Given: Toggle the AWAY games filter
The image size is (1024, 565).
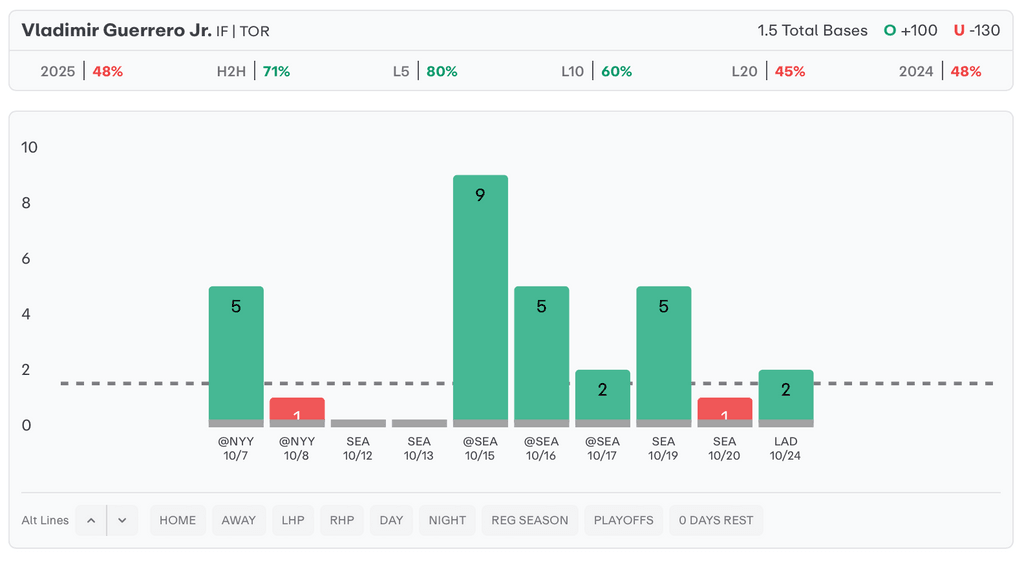Looking at the screenshot, I should [x=239, y=520].
